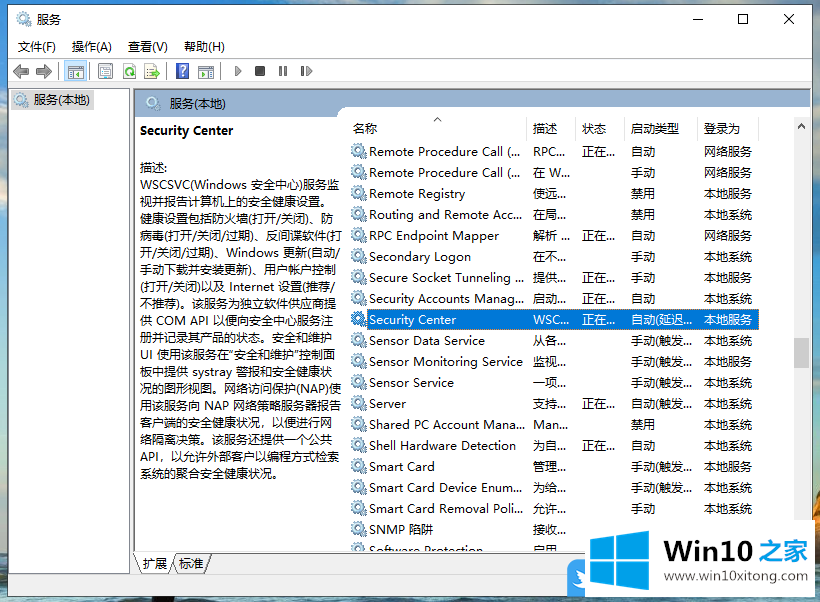Click the scrollbar up arrow in services list
This screenshot has height=602, width=820.
[x=801, y=127]
